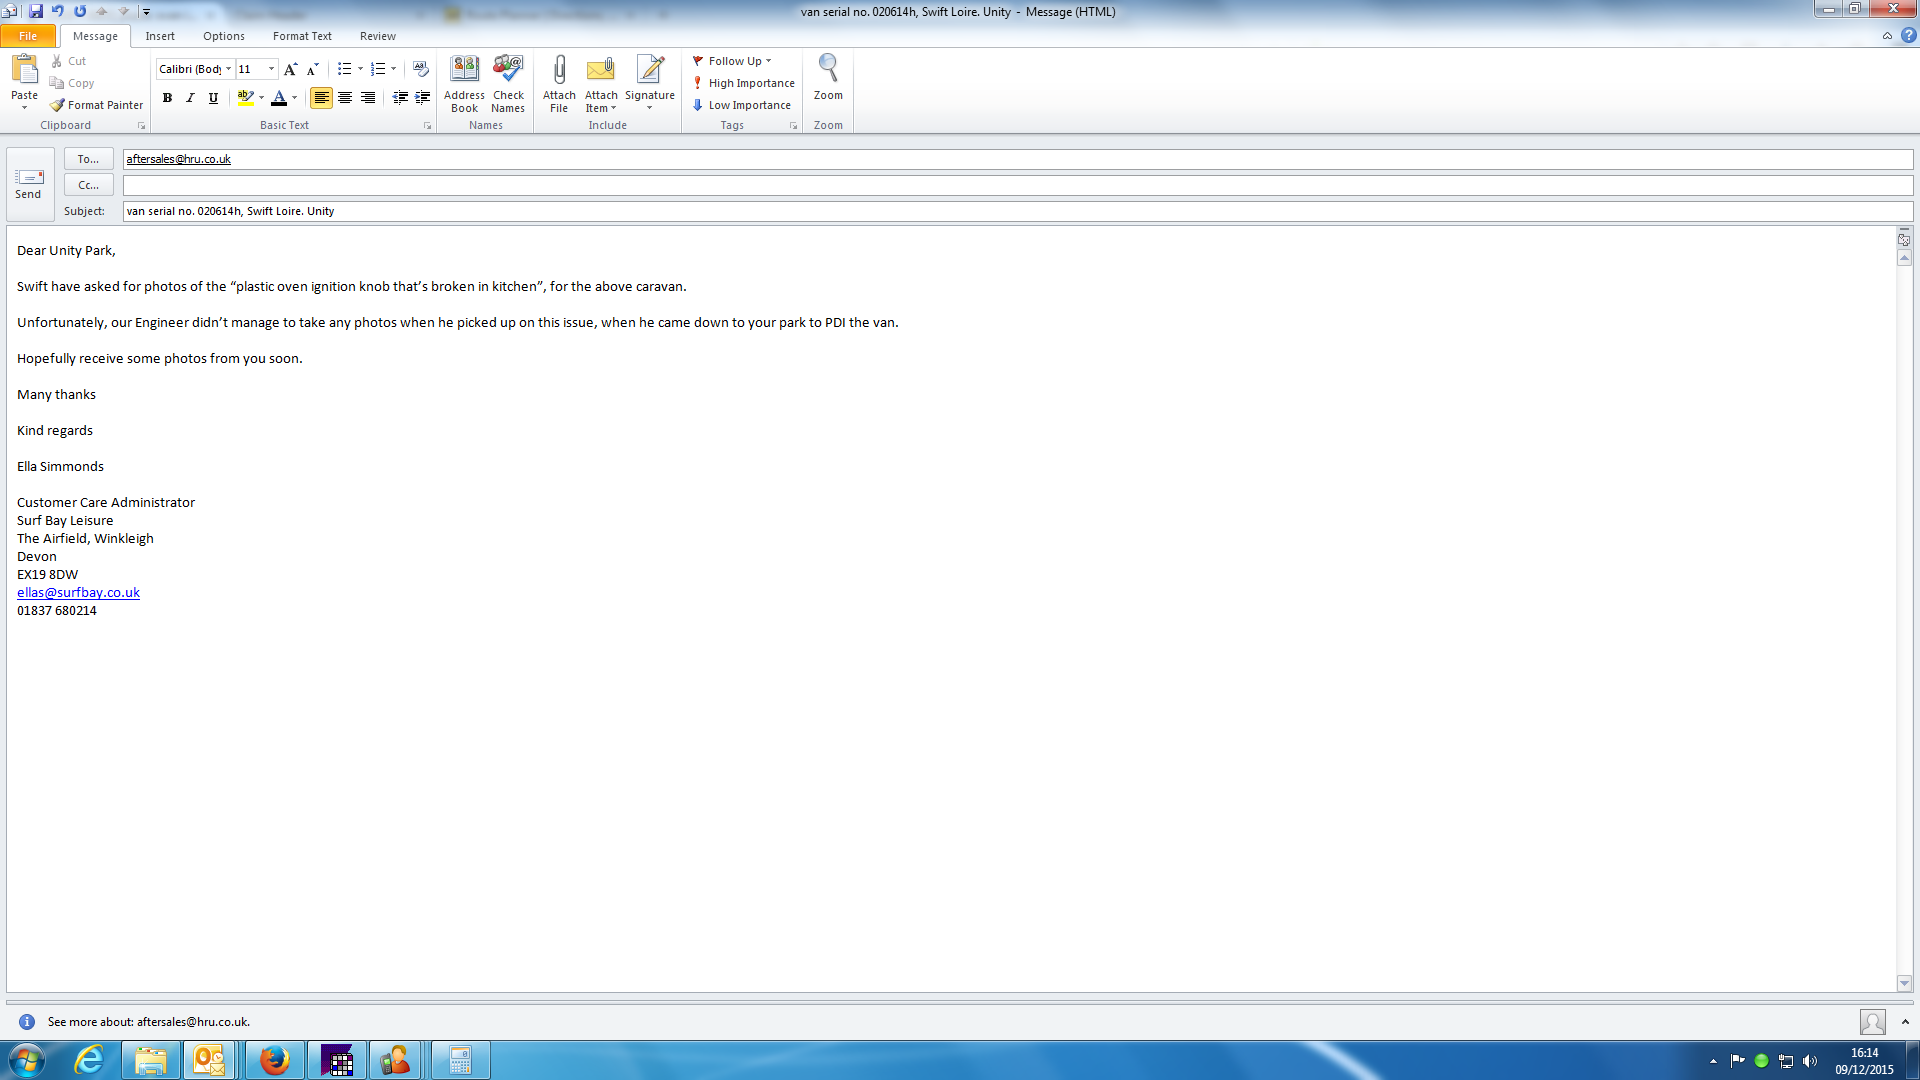Open the Format Text tab
Viewport: 1920px width, 1080px height.
point(302,36)
